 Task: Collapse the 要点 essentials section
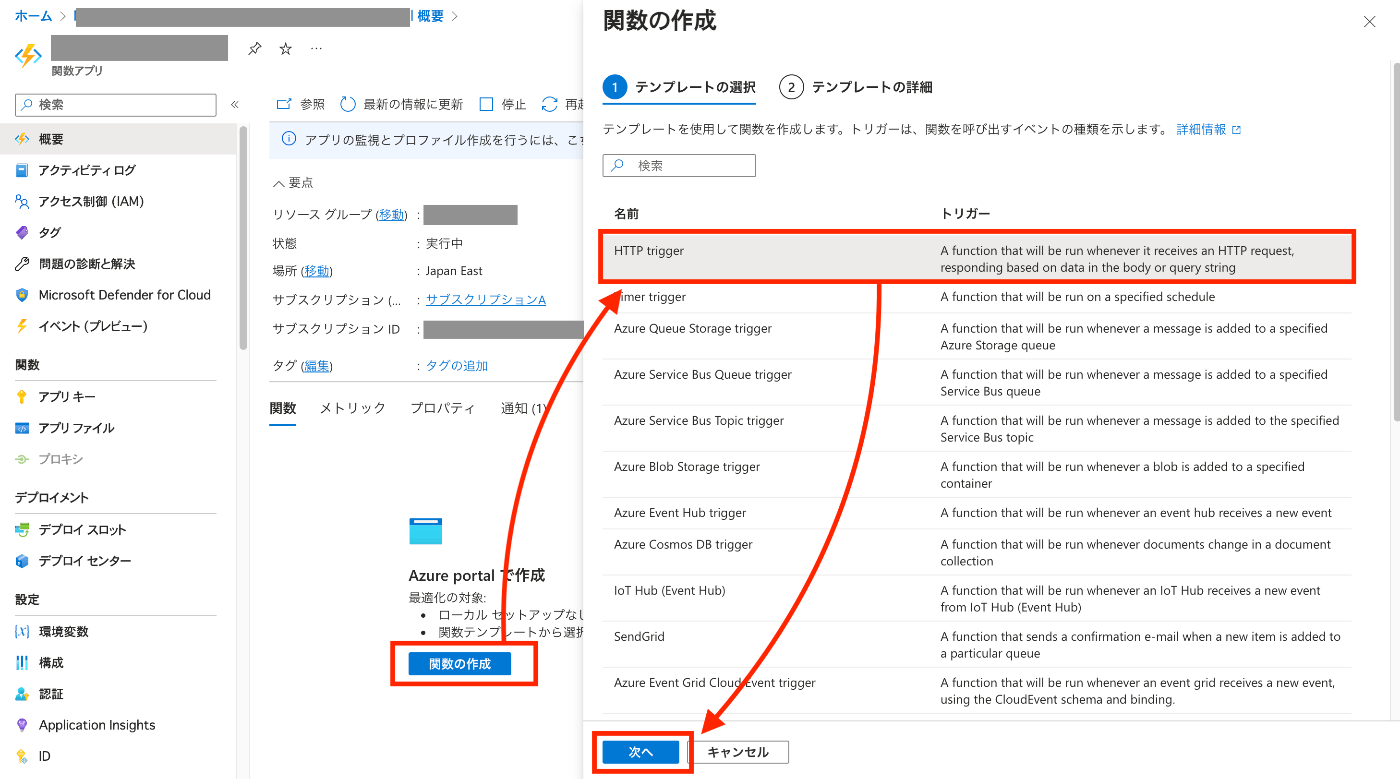(x=293, y=183)
